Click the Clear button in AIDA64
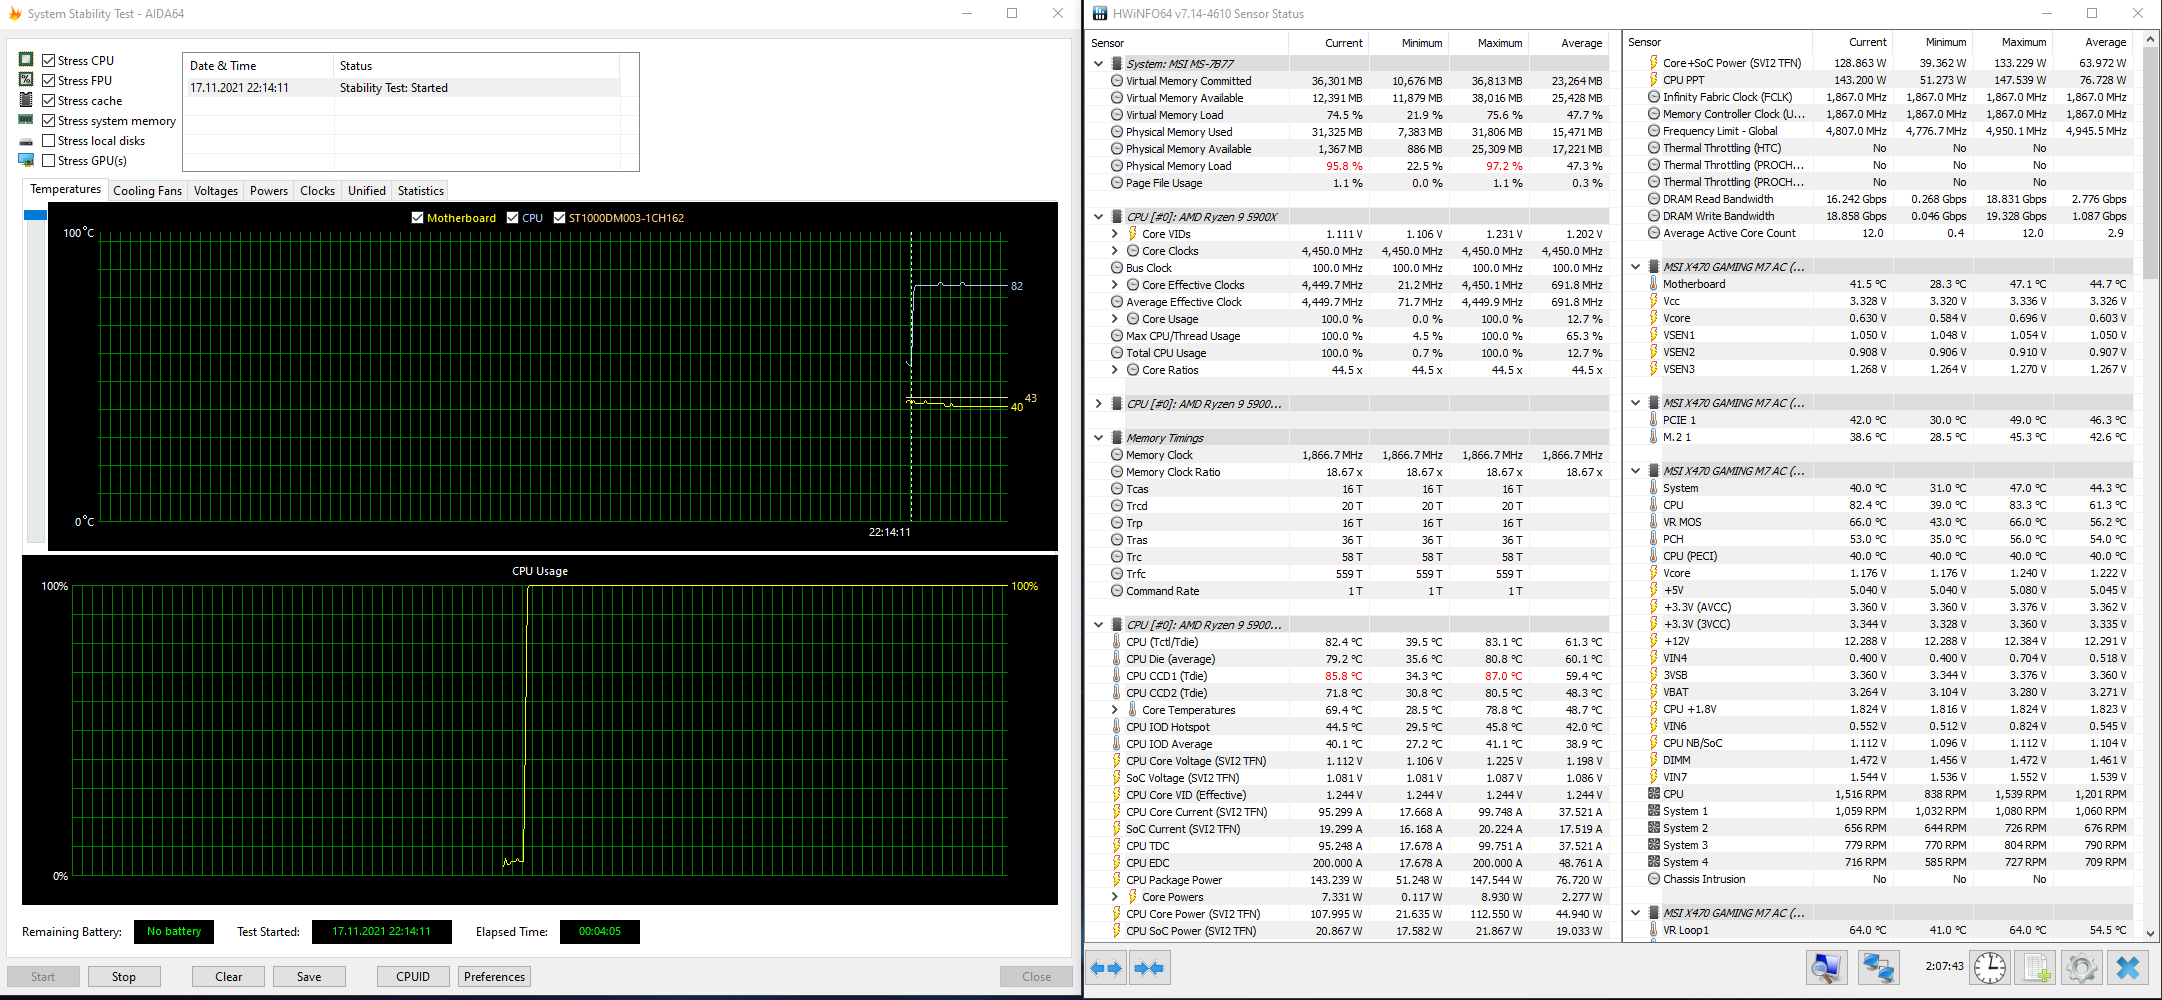This screenshot has height=1000, width=2162. [x=229, y=977]
